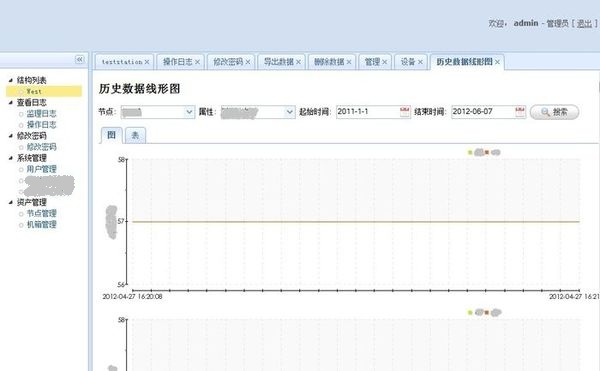Switch to the 删除数据 tab

329,62
